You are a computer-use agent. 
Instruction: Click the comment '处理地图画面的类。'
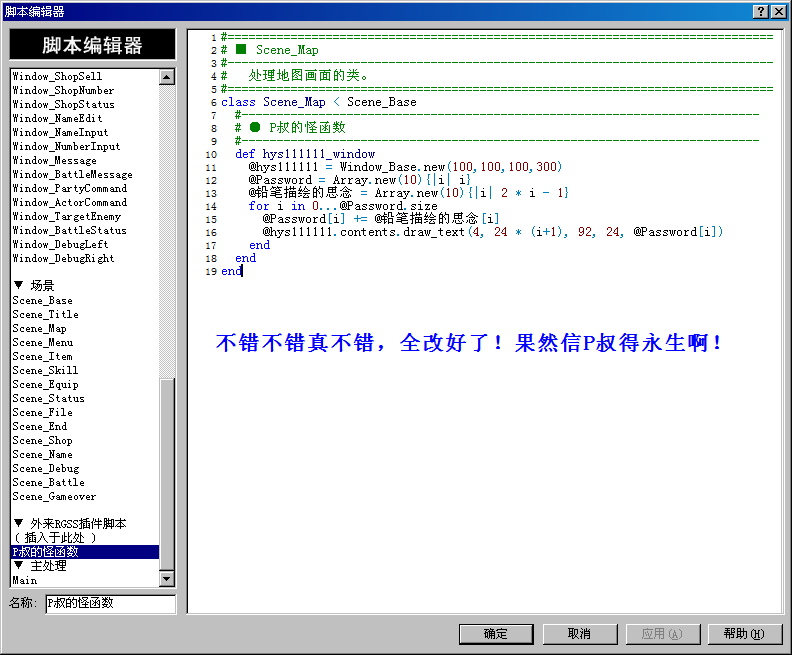pyautogui.click(x=308, y=76)
